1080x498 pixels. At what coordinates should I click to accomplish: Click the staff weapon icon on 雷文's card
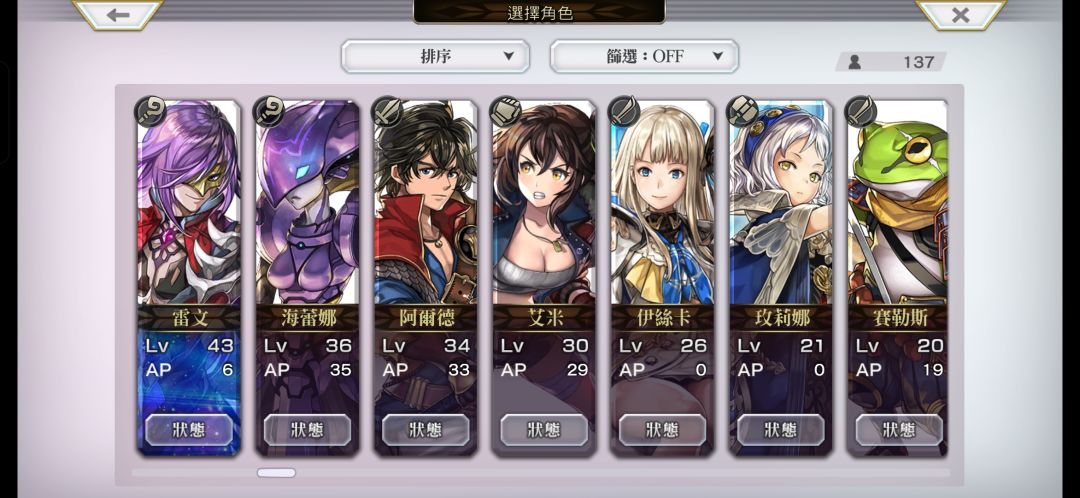tap(151, 112)
